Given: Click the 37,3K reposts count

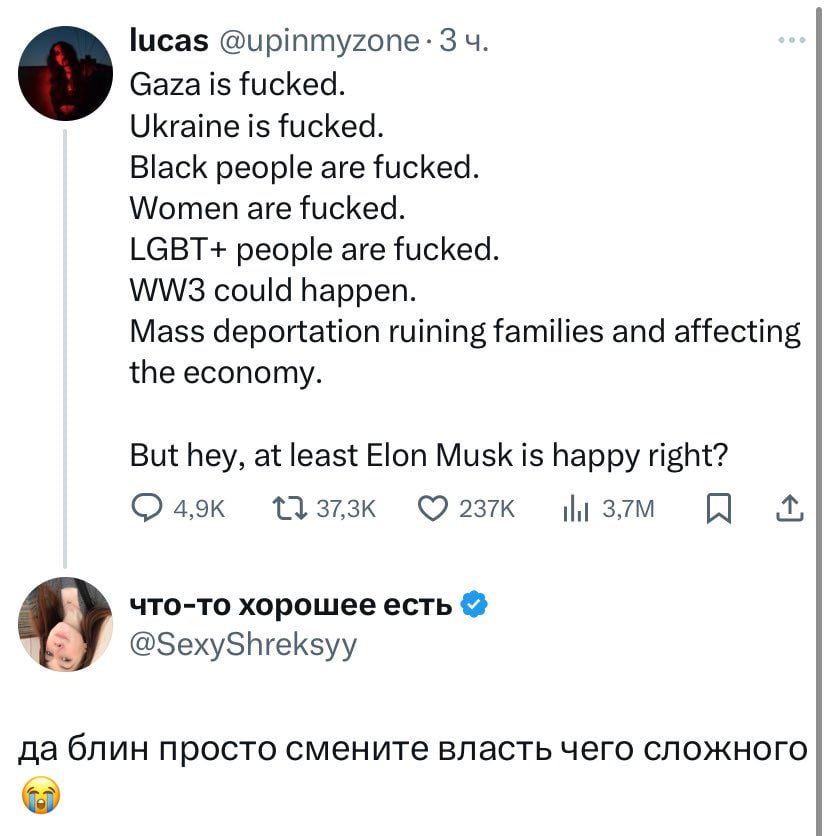Looking at the screenshot, I should 346,511.
